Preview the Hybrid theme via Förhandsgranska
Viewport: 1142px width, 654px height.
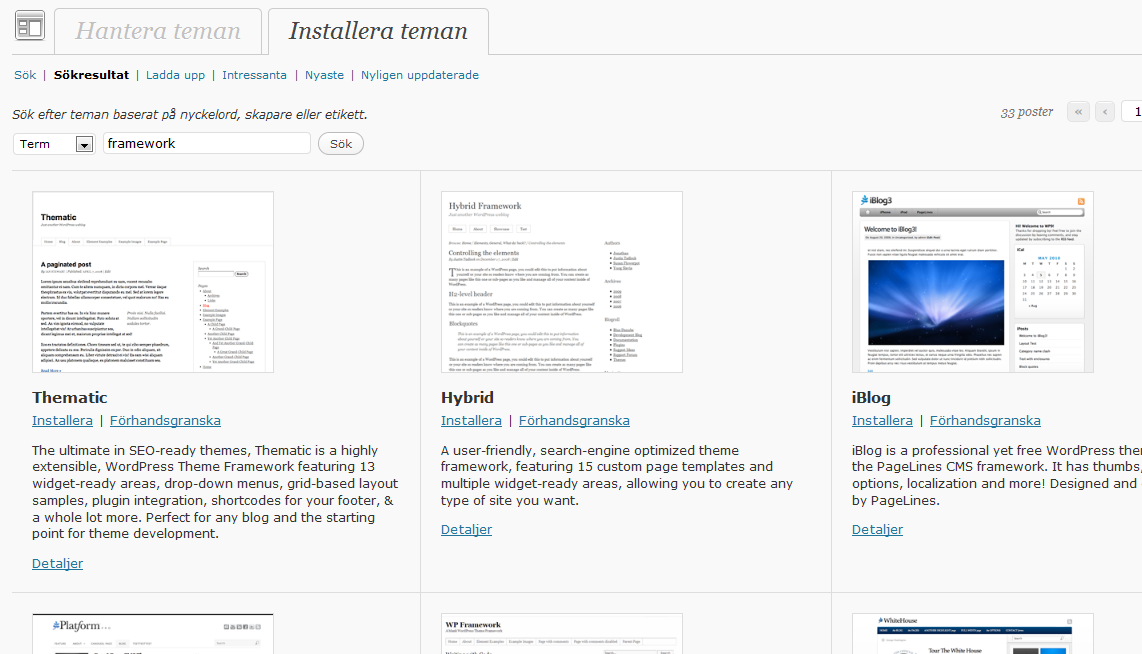(574, 421)
